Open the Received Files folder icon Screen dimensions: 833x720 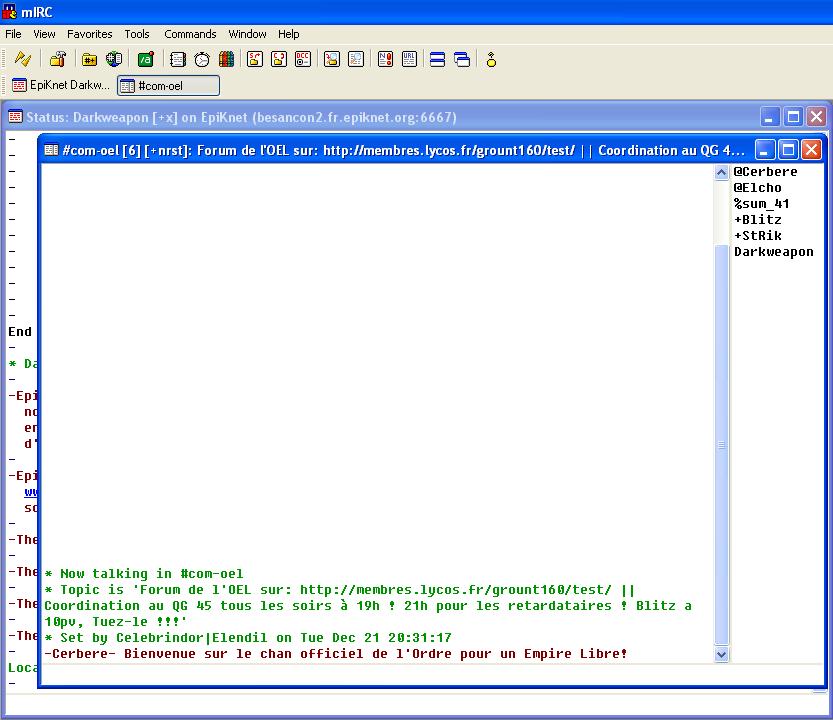coord(332,59)
